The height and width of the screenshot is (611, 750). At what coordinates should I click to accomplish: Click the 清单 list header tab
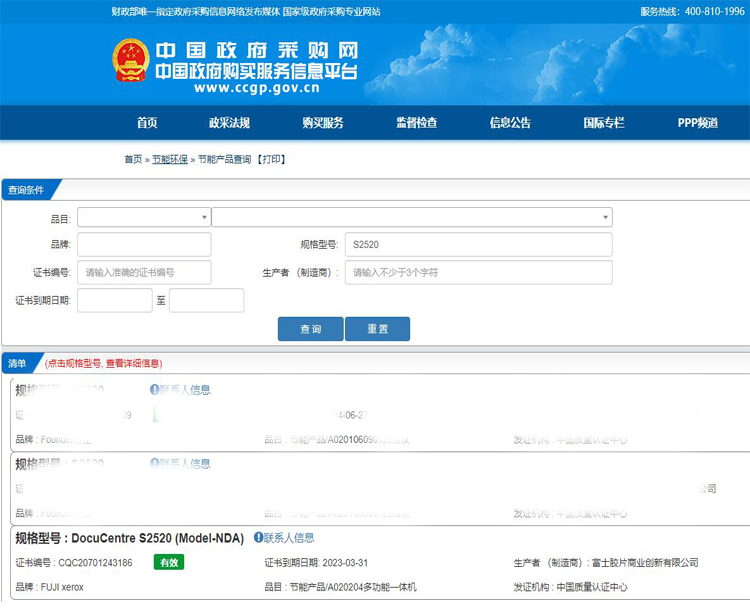pyautogui.click(x=17, y=363)
